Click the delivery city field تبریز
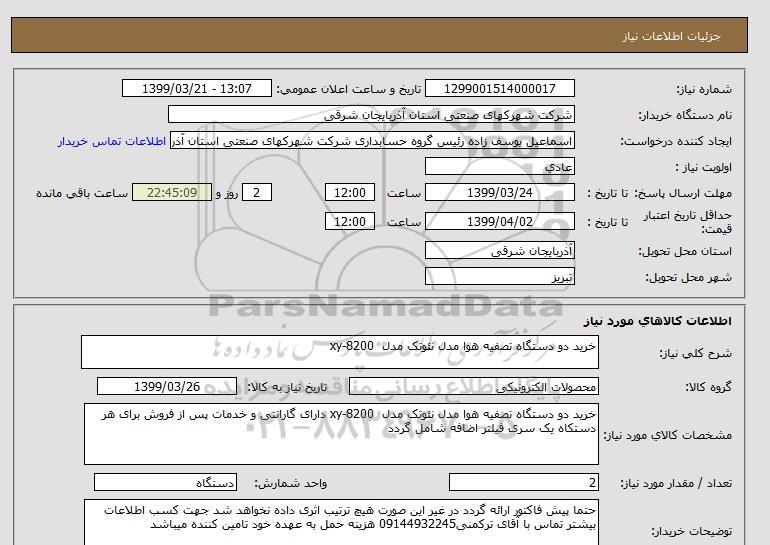 [499, 277]
